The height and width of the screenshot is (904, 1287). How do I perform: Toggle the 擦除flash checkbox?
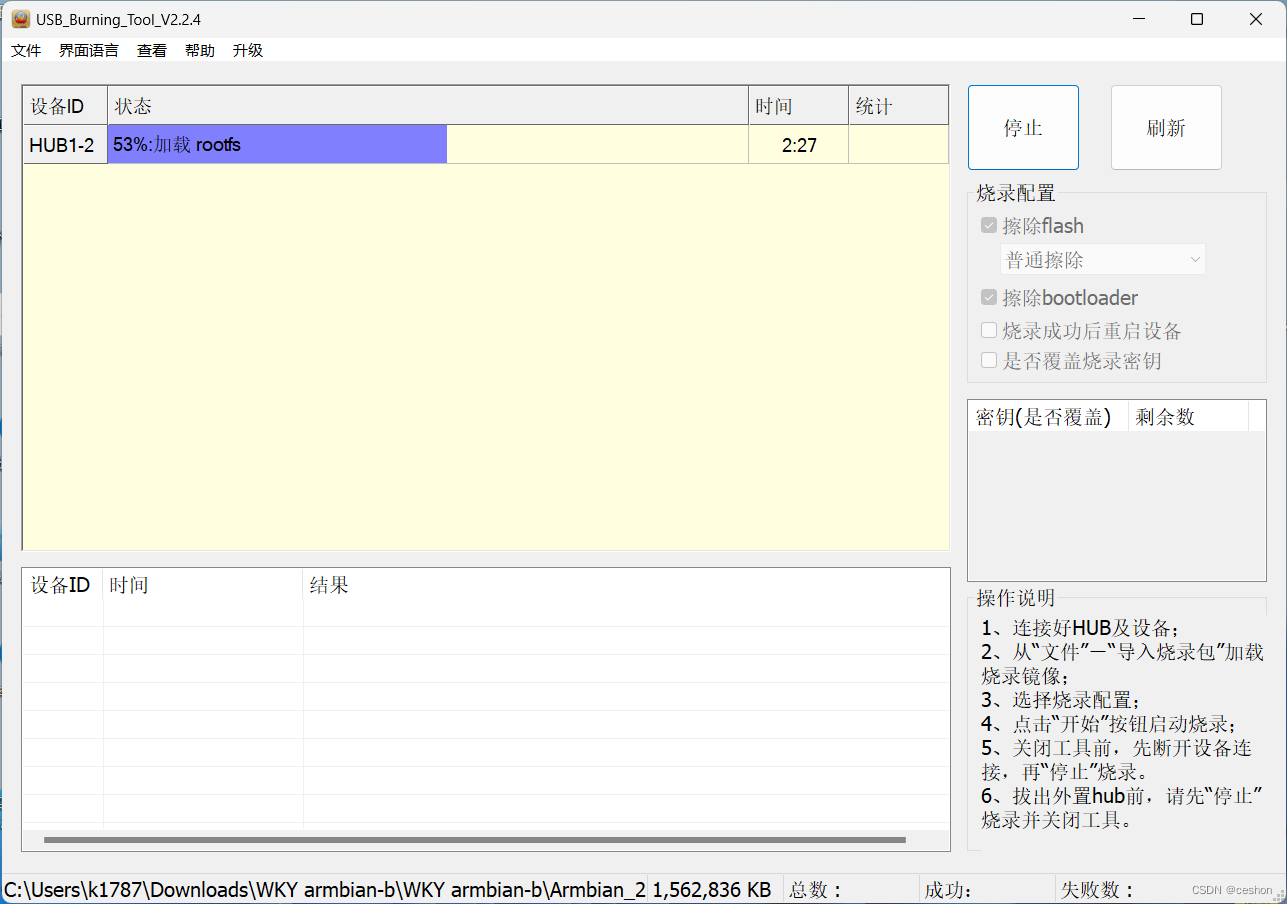pyautogui.click(x=988, y=226)
